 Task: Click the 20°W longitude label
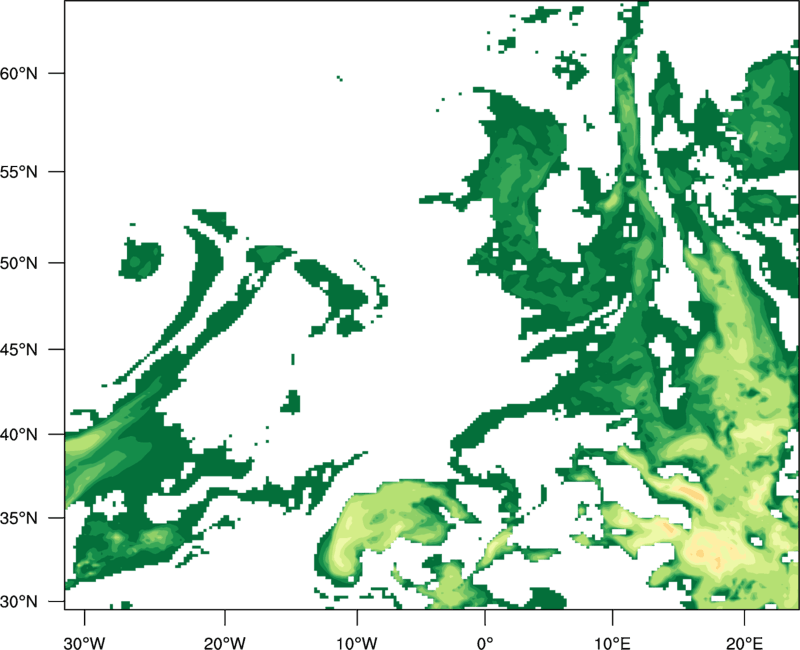point(225,643)
